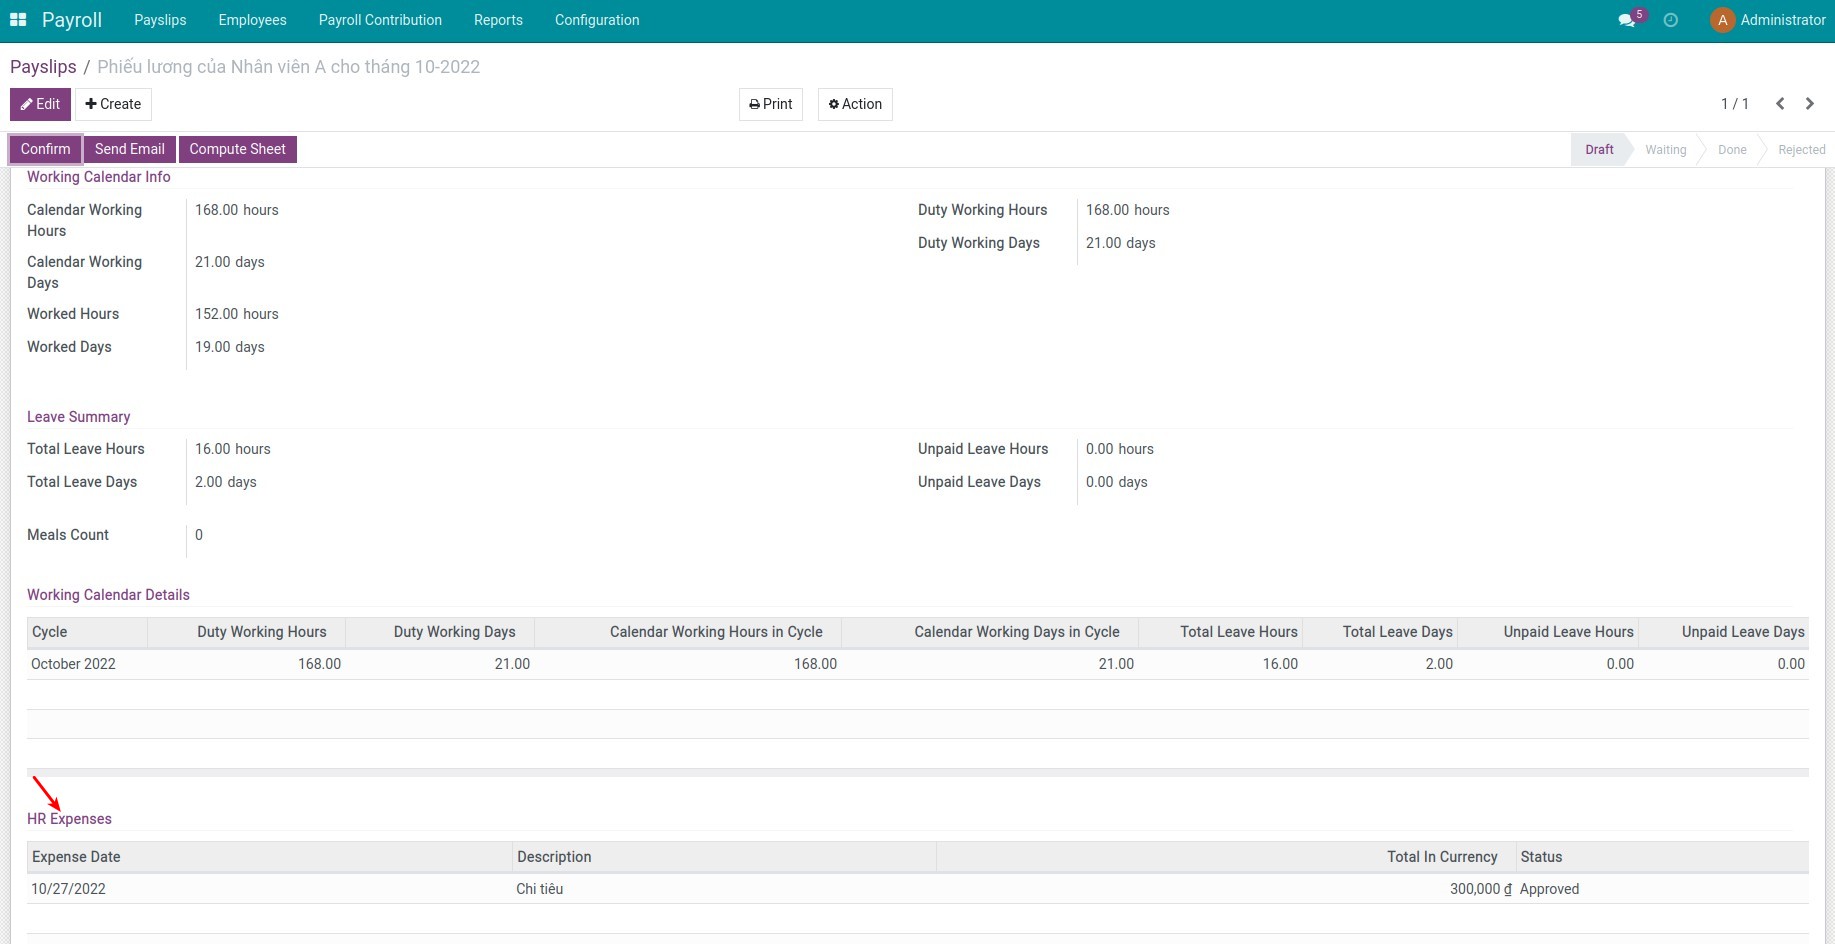1835x944 pixels.
Task: Return to Payslips via the breadcrumb link
Action: (x=43, y=66)
